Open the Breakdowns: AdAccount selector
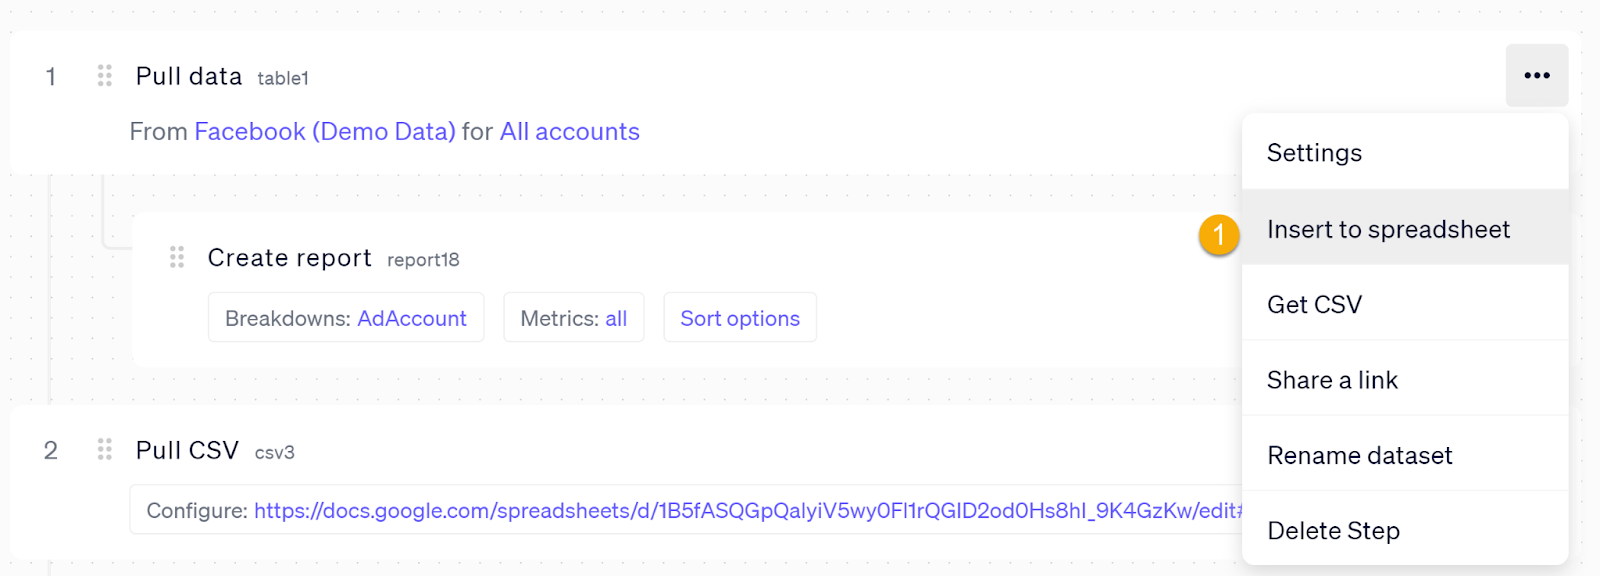 346,318
